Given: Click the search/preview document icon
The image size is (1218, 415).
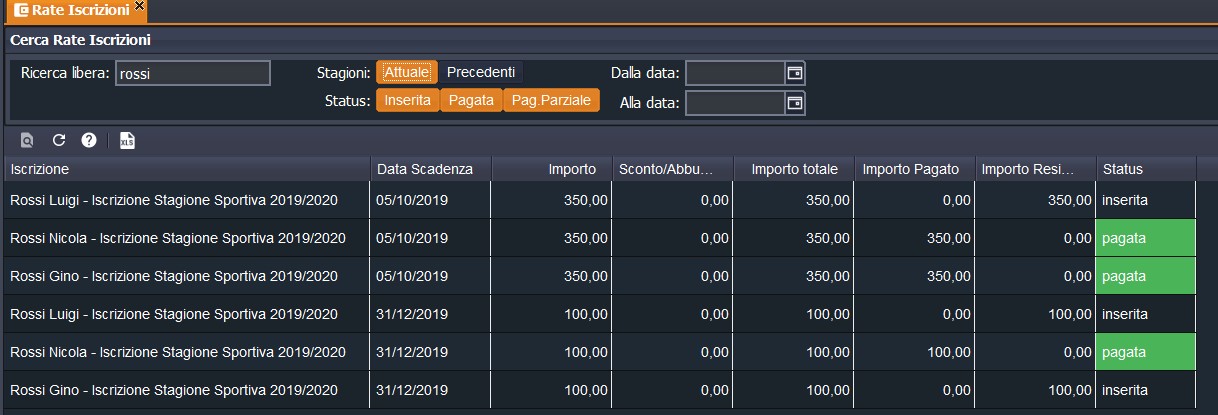Looking at the screenshot, I should (27, 141).
